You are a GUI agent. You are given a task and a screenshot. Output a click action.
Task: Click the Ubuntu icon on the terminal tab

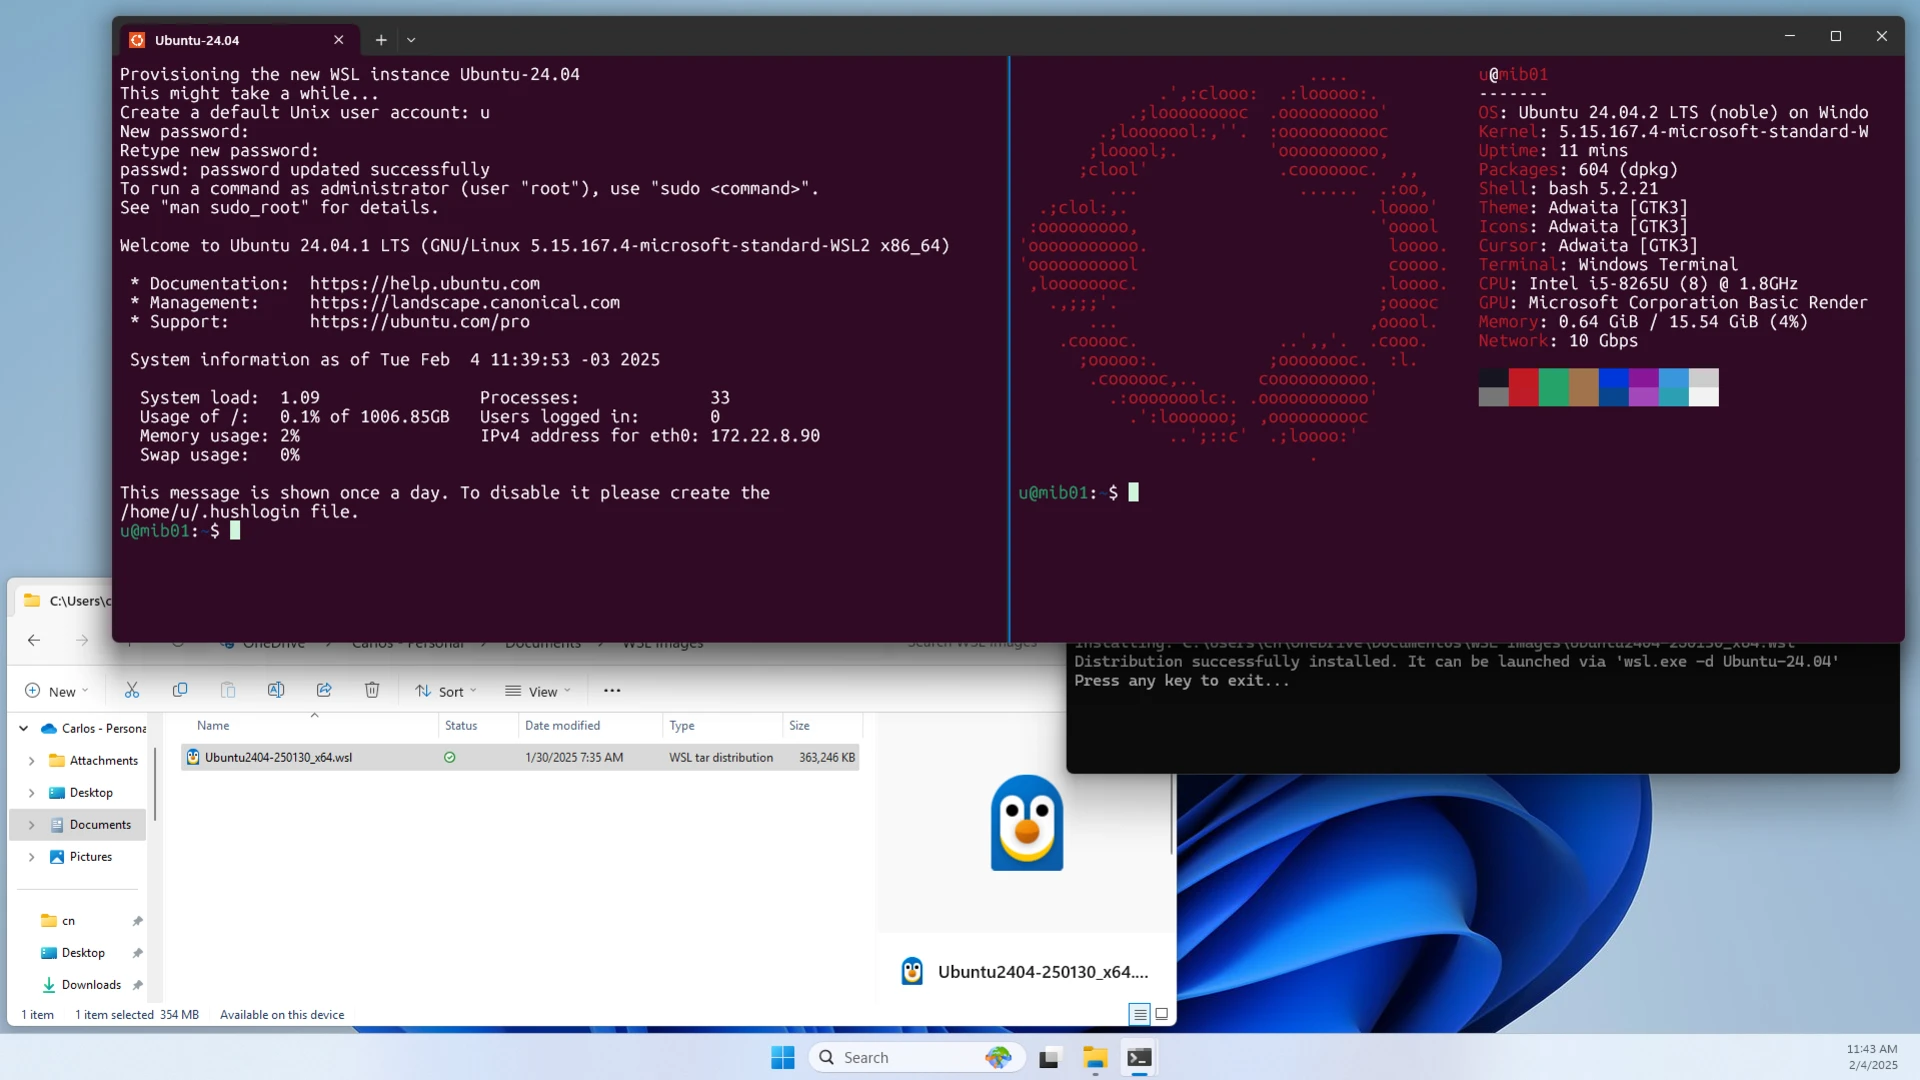(137, 39)
